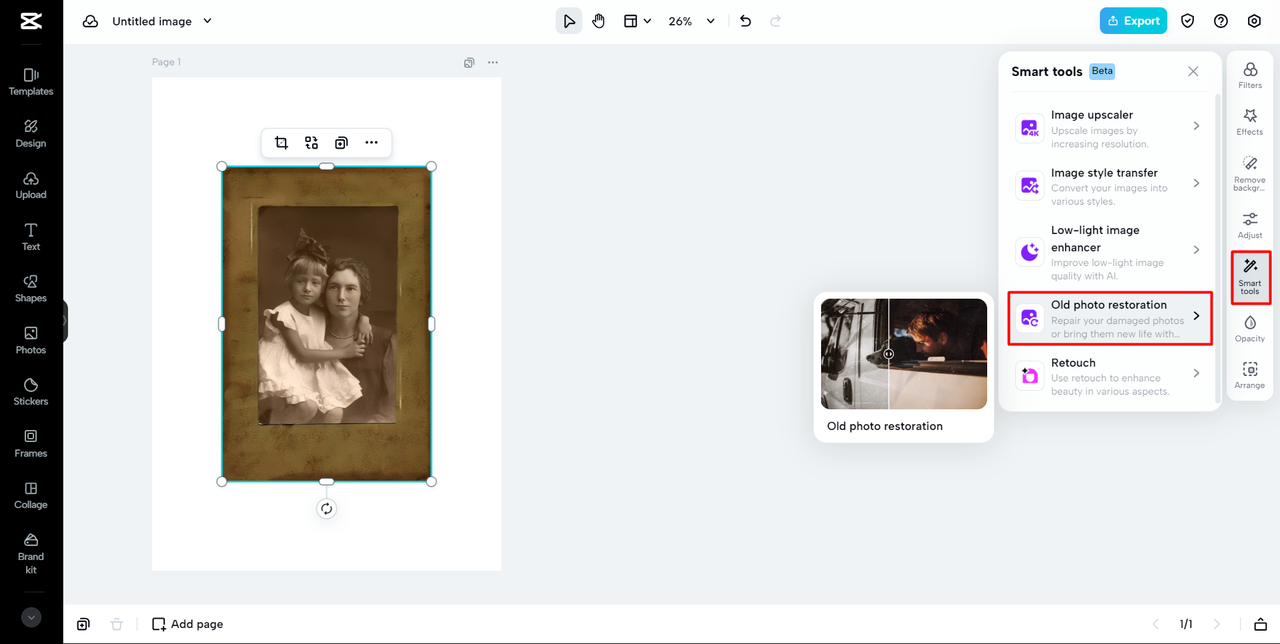The height and width of the screenshot is (644, 1280).
Task: Go to next page arrow
Action: pos(1217,624)
